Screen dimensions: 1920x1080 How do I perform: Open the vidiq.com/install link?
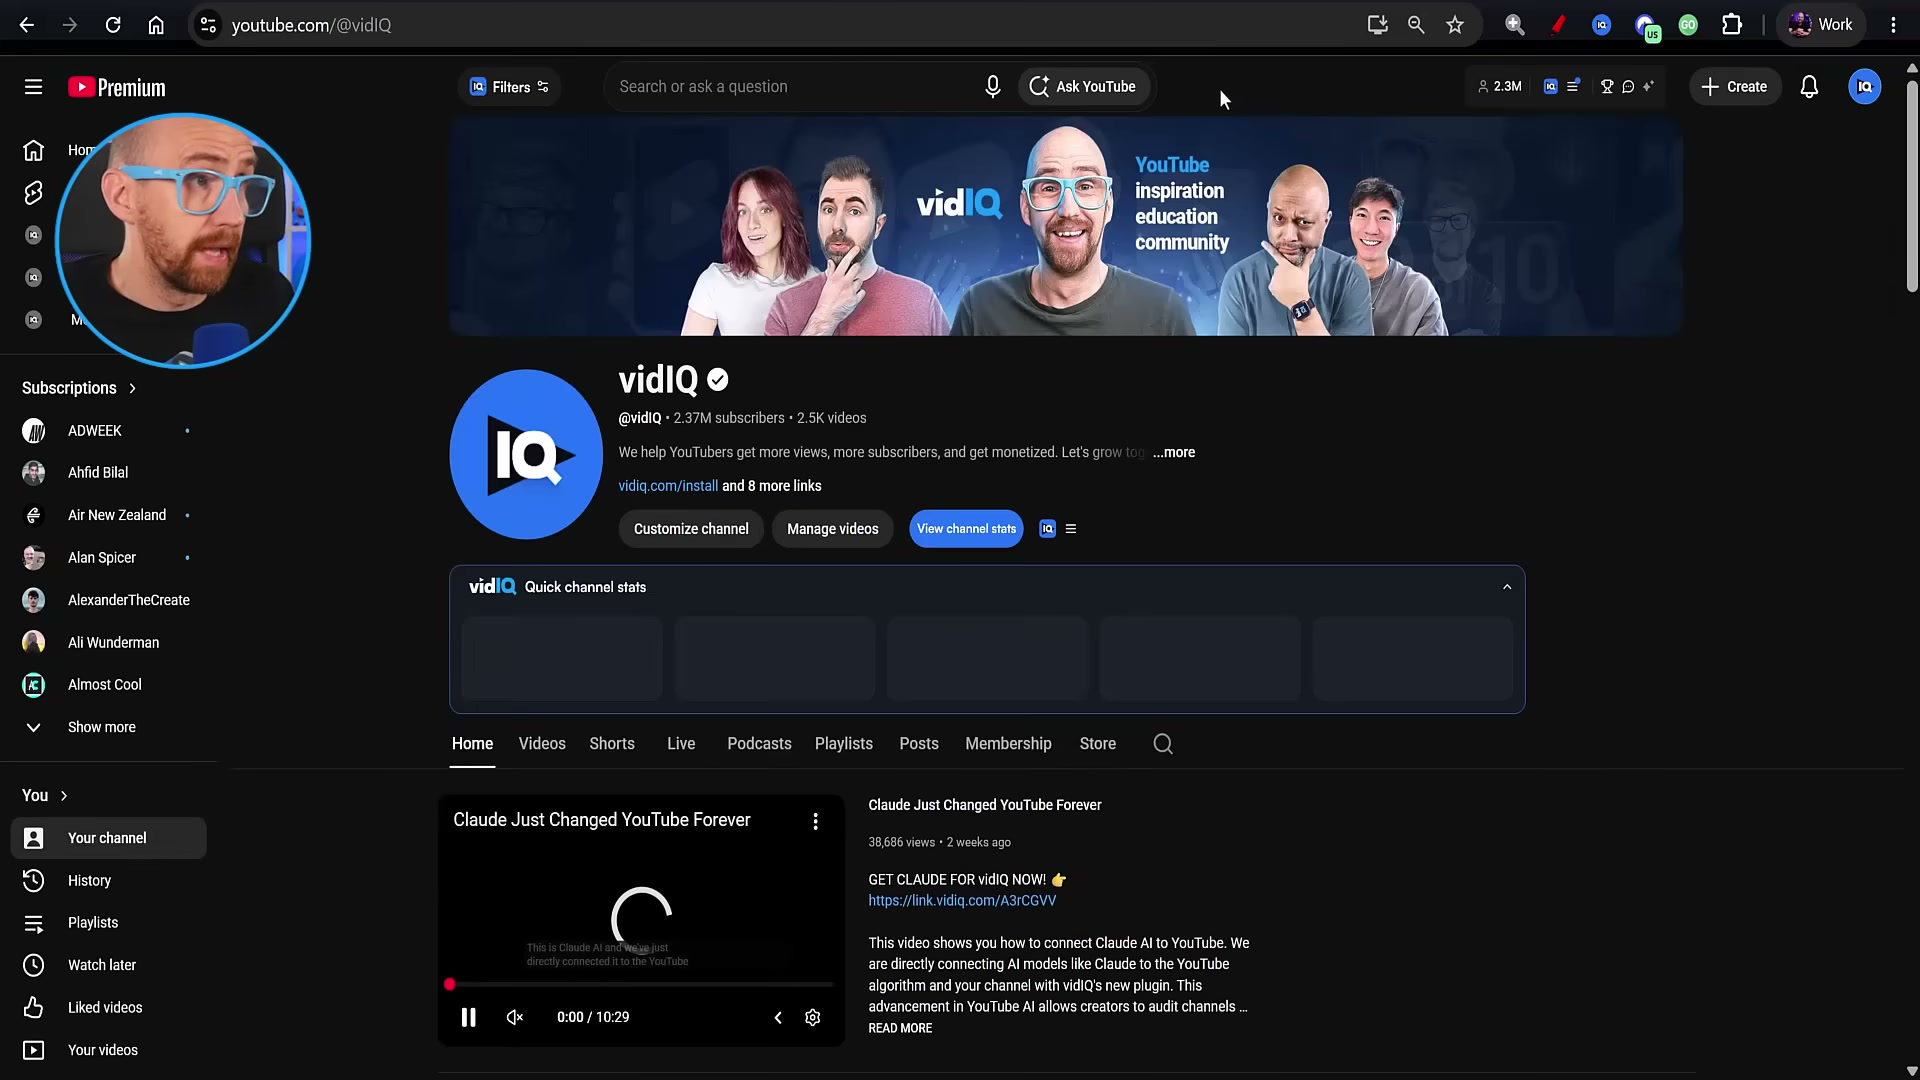[x=668, y=486]
